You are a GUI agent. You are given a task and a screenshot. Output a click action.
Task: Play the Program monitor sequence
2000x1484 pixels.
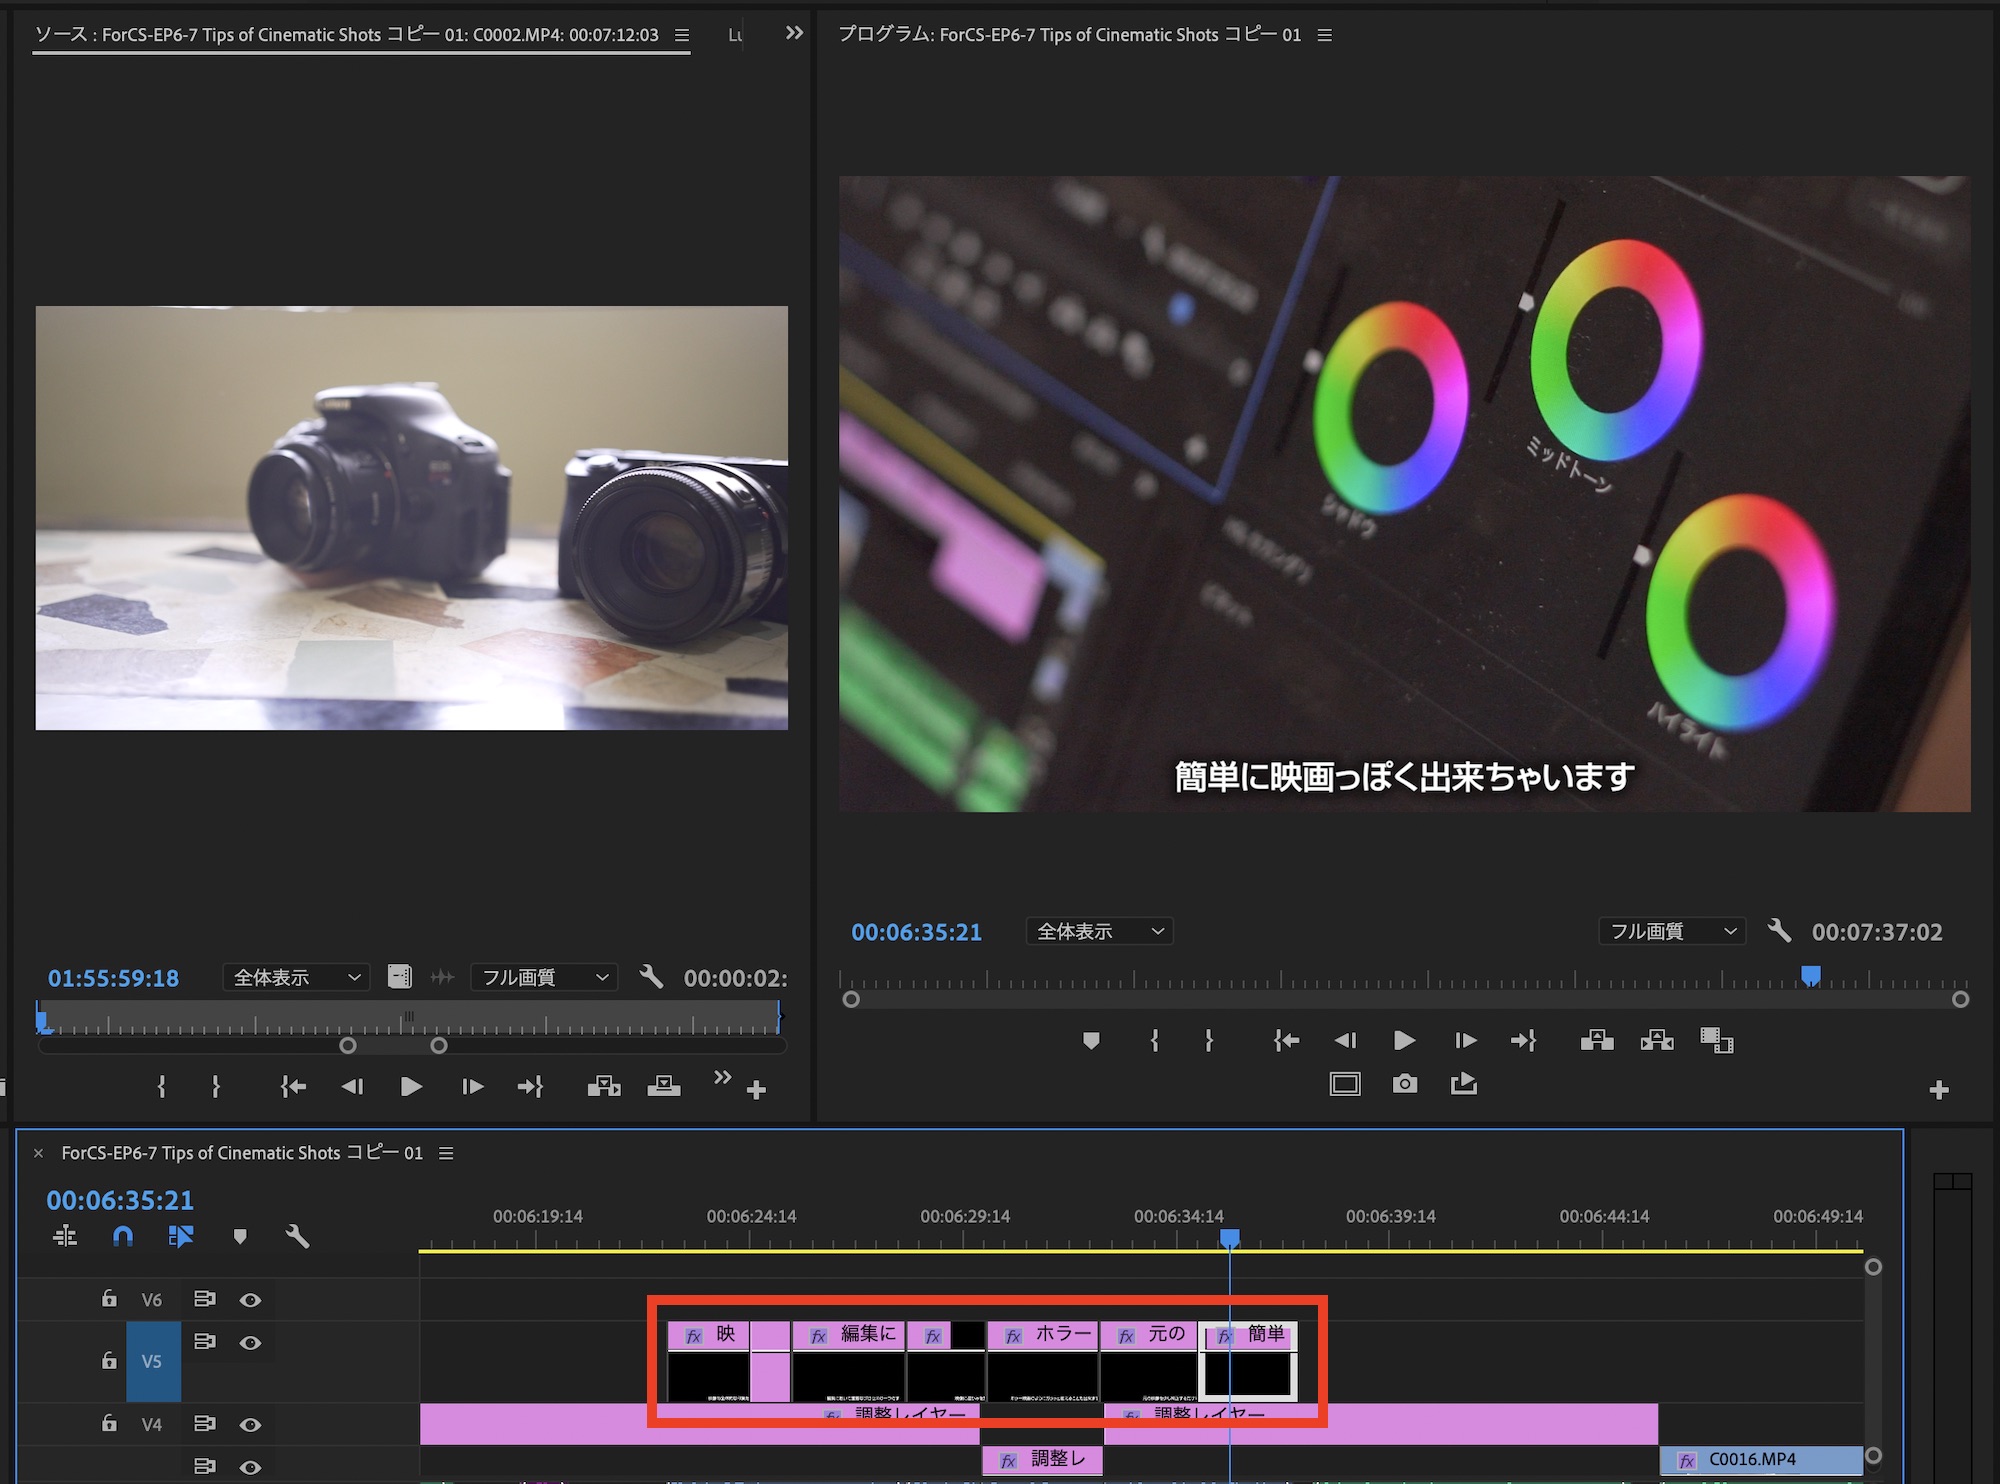click(x=1404, y=1040)
